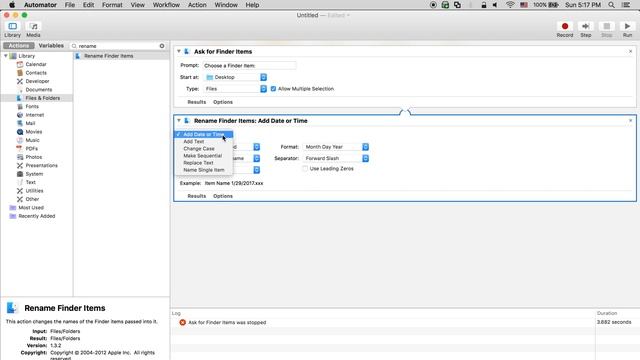This screenshot has height=360, width=640.
Task: Open the Format Month Day Year dropdown
Action: (x=336, y=147)
